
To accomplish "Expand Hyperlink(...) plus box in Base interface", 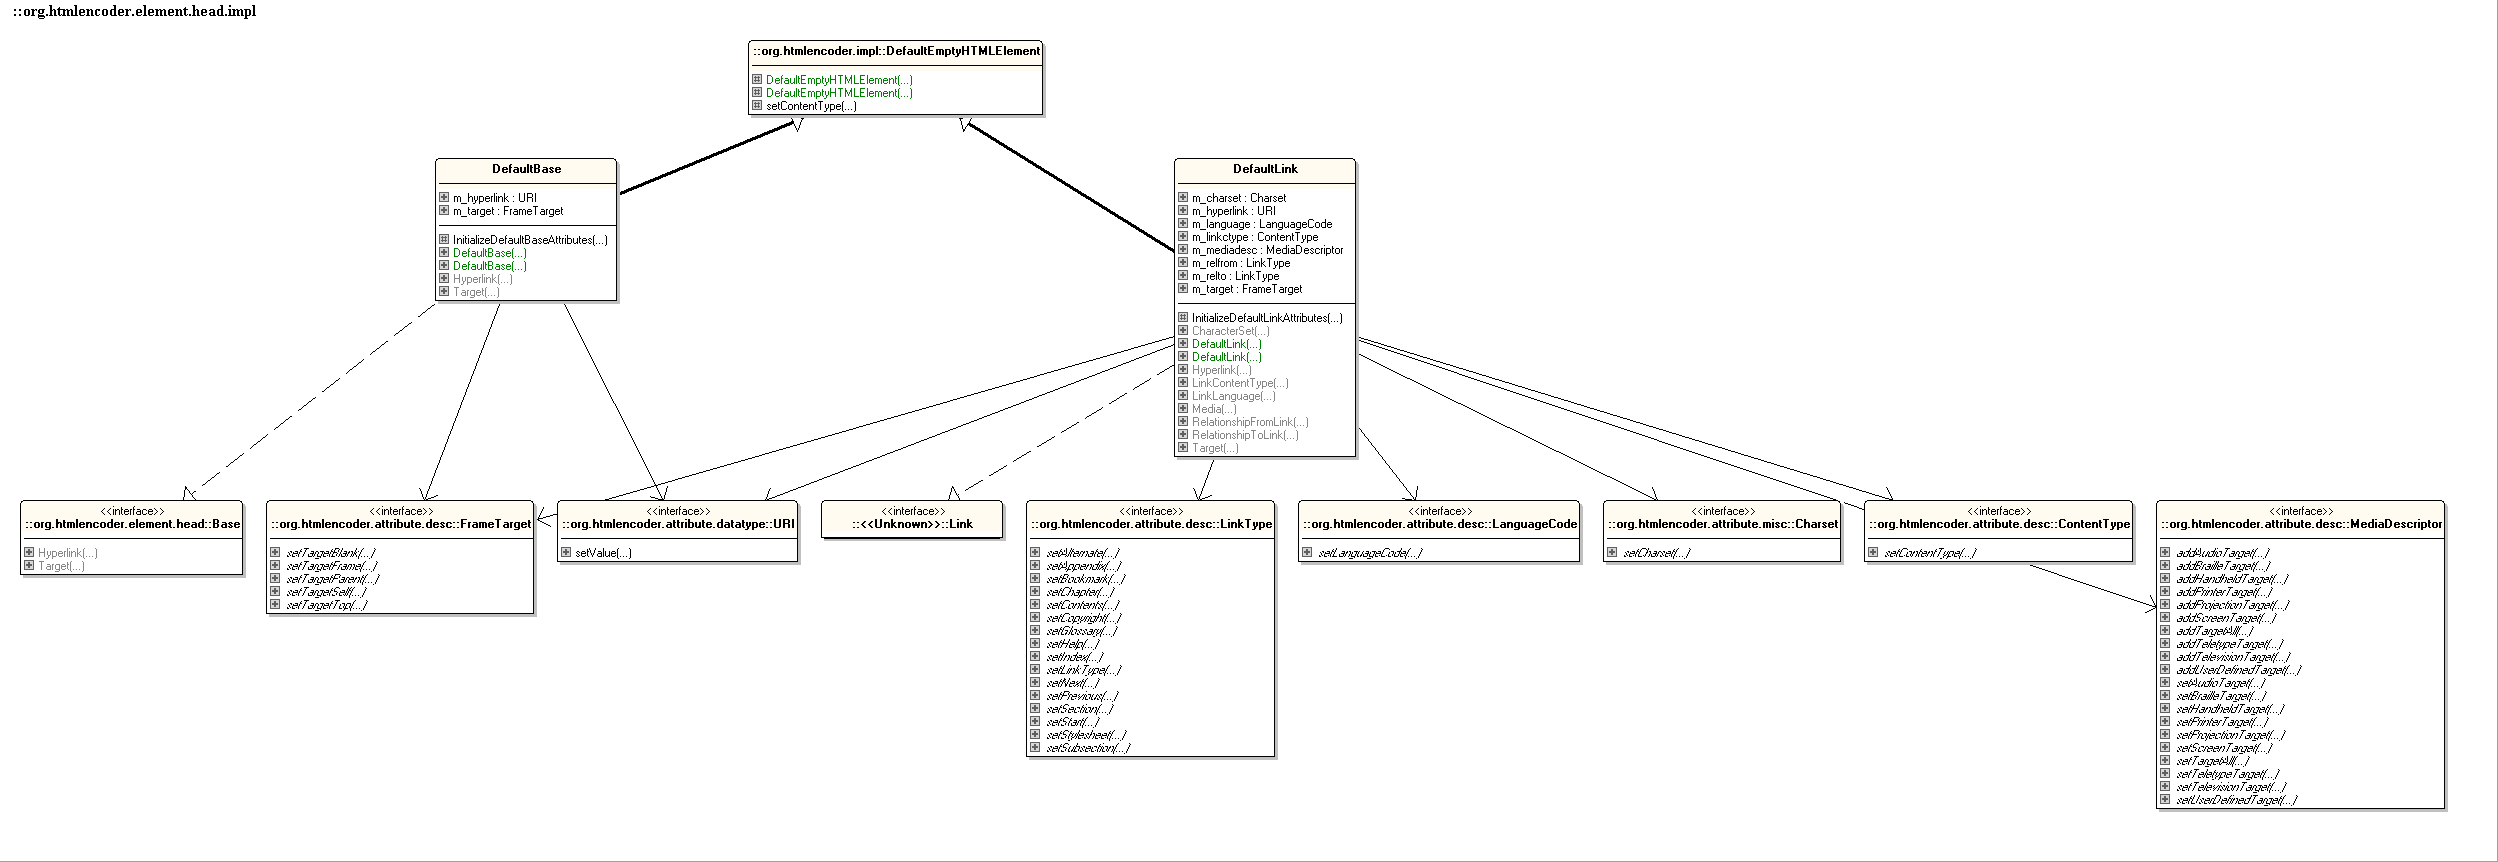I will (29, 553).
